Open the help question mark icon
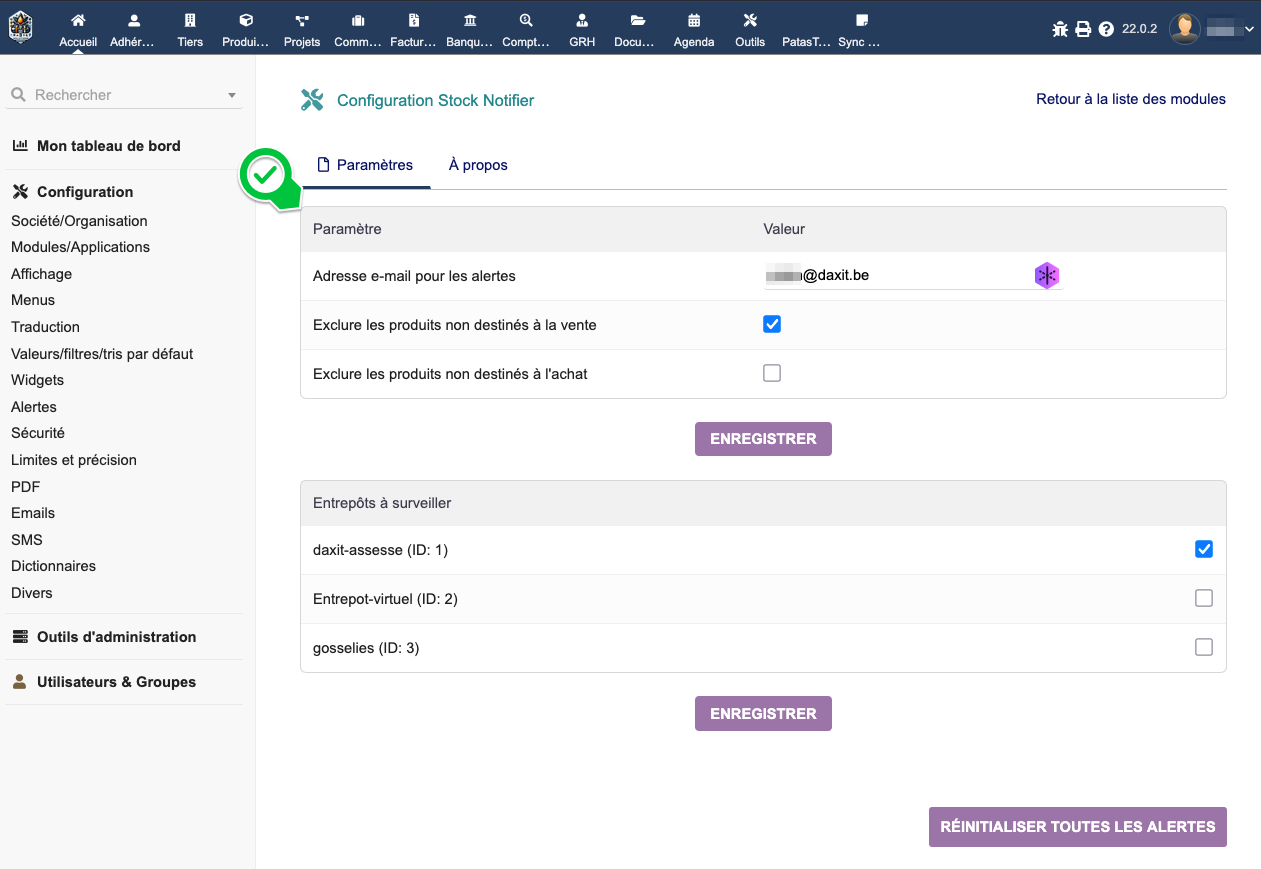Viewport: 1261px width, 869px height. tap(1106, 29)
